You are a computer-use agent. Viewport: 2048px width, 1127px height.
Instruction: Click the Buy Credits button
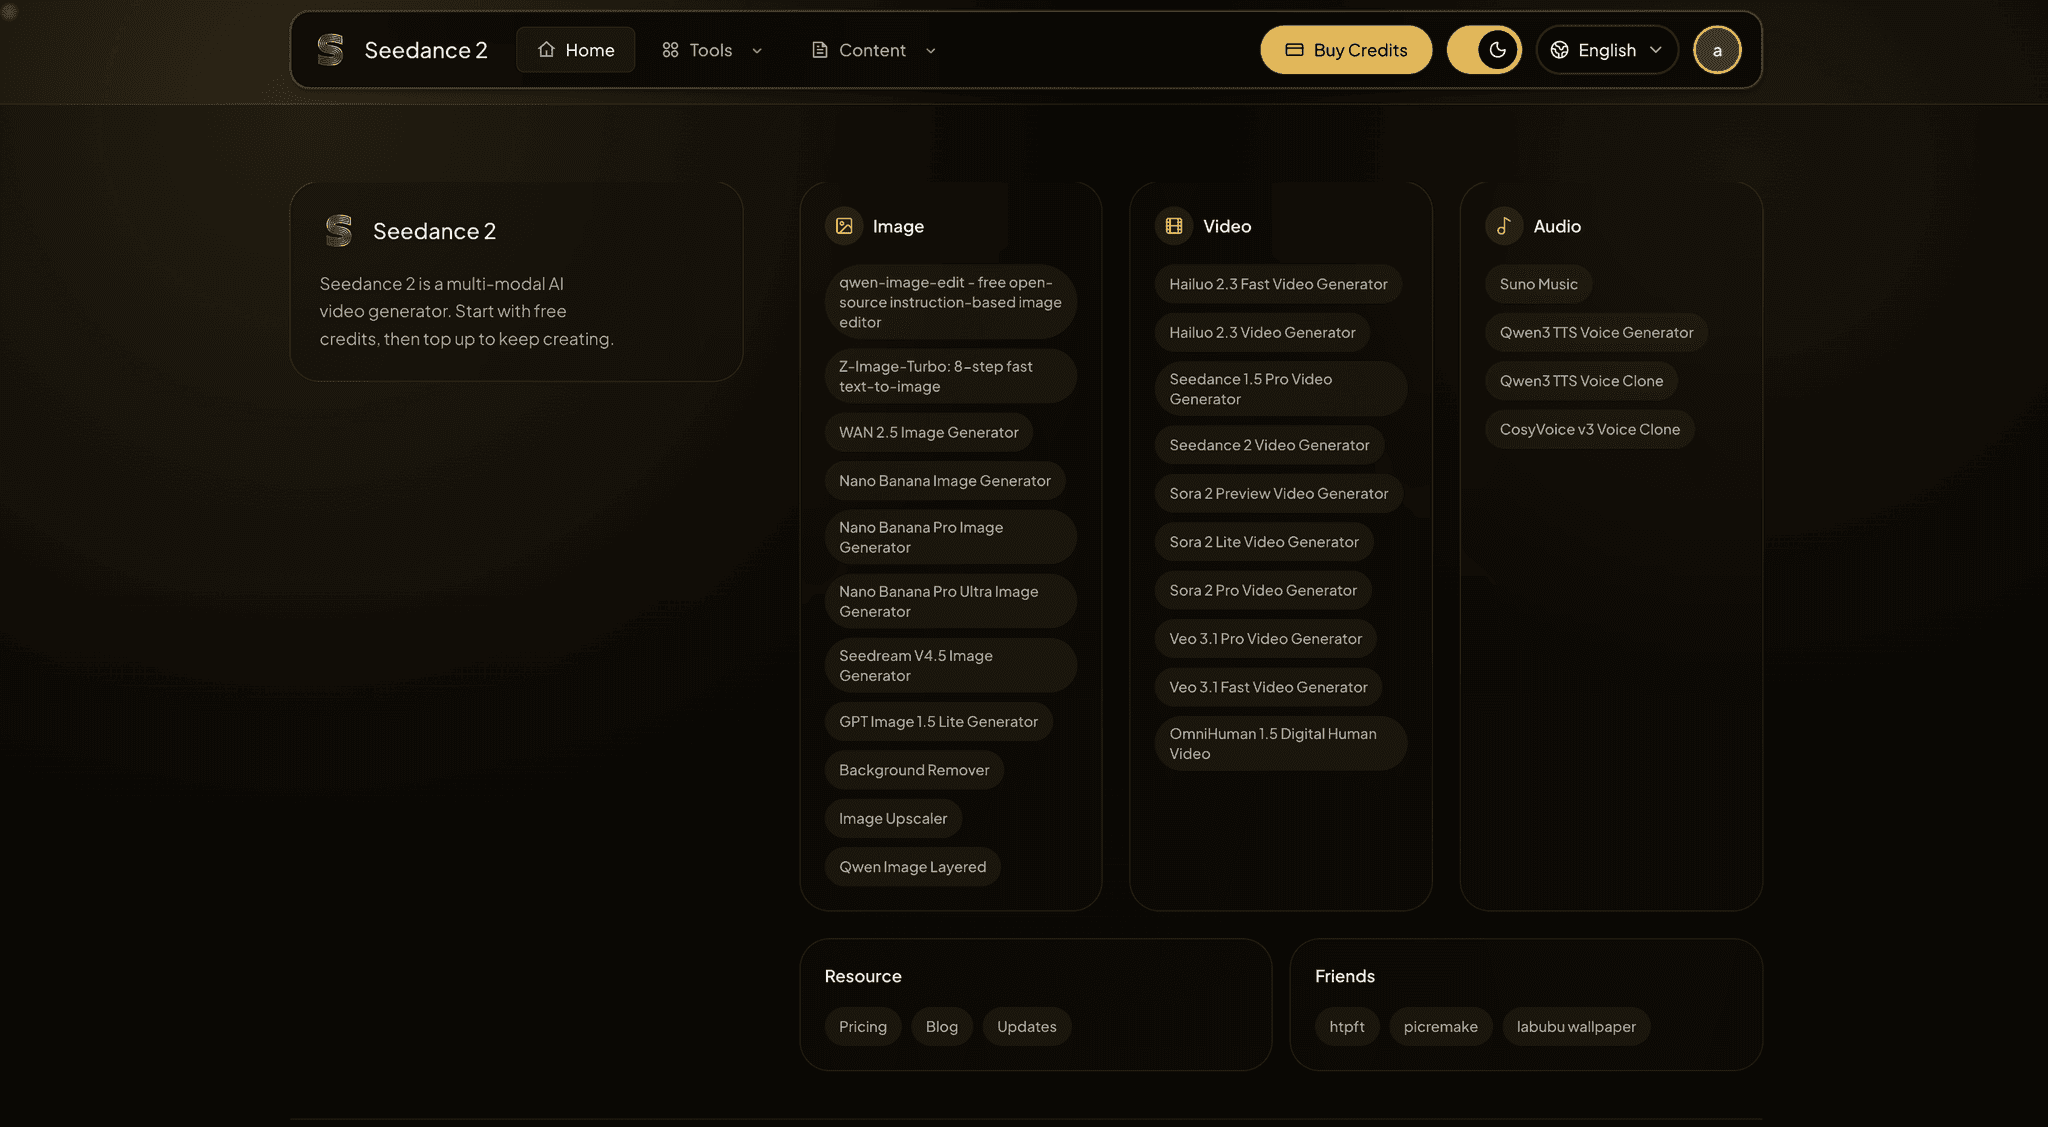[x=1346, y=50]
